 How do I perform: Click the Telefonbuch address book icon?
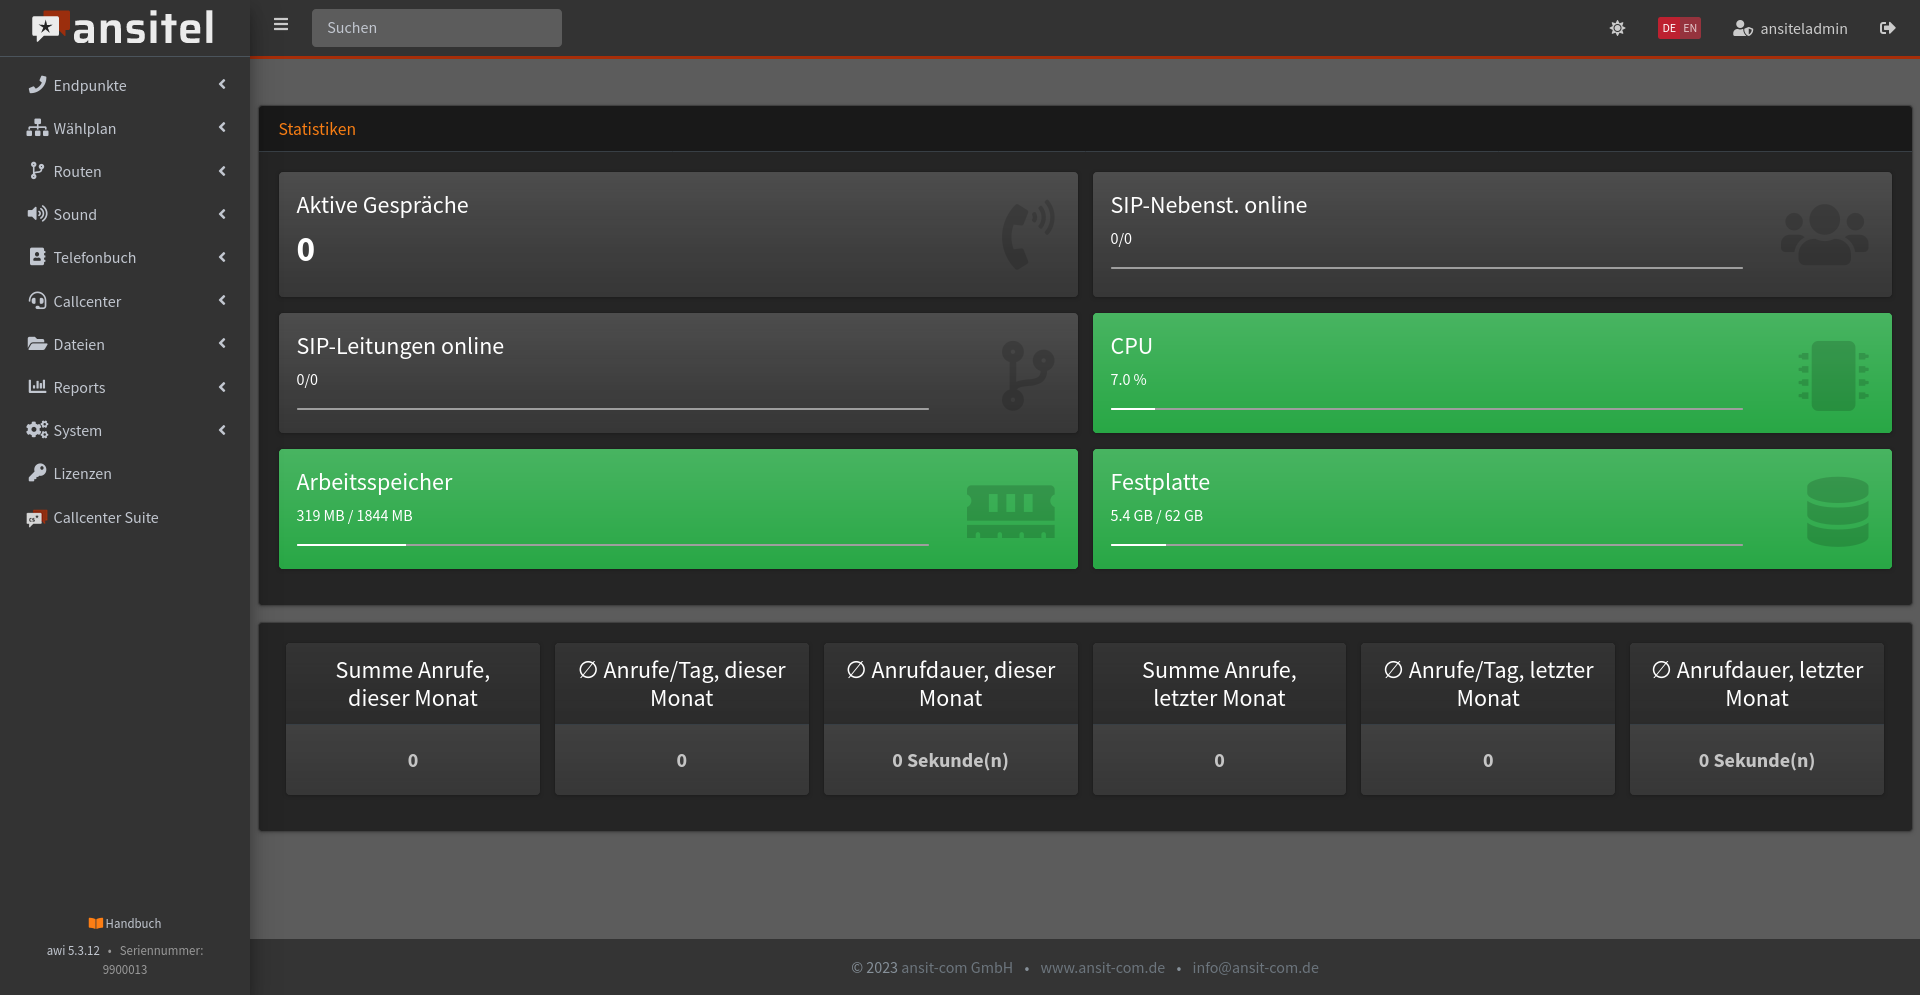pos(37,257)
